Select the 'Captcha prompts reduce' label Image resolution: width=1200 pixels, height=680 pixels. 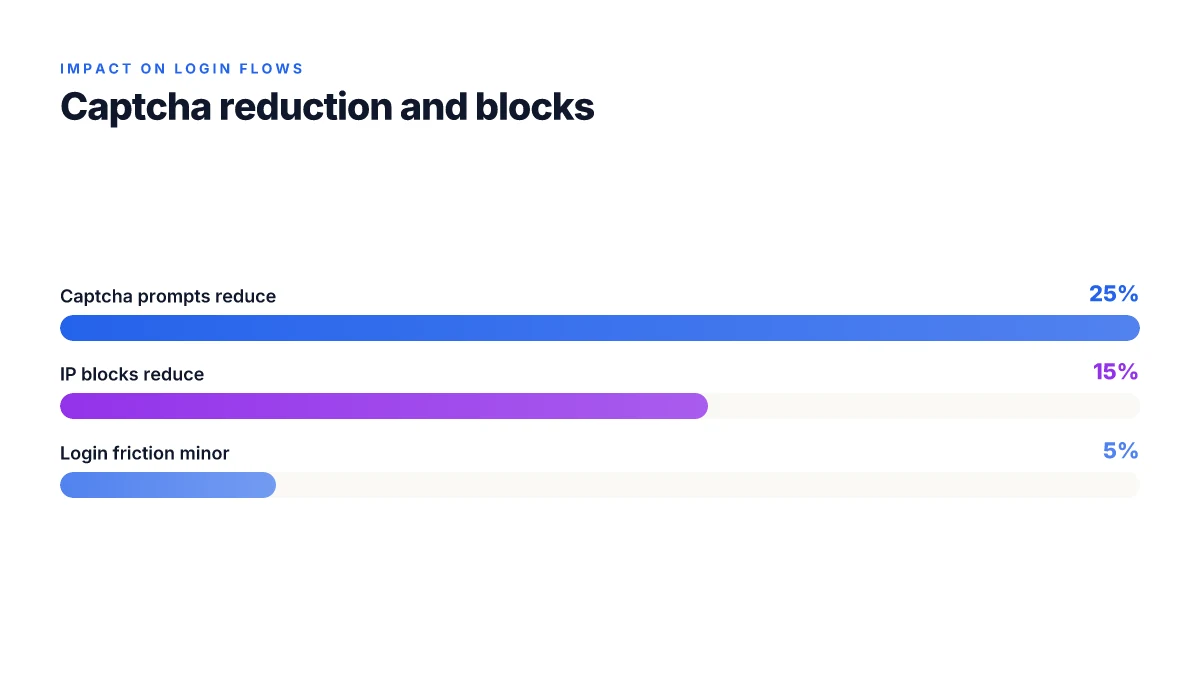coord(168,296)
